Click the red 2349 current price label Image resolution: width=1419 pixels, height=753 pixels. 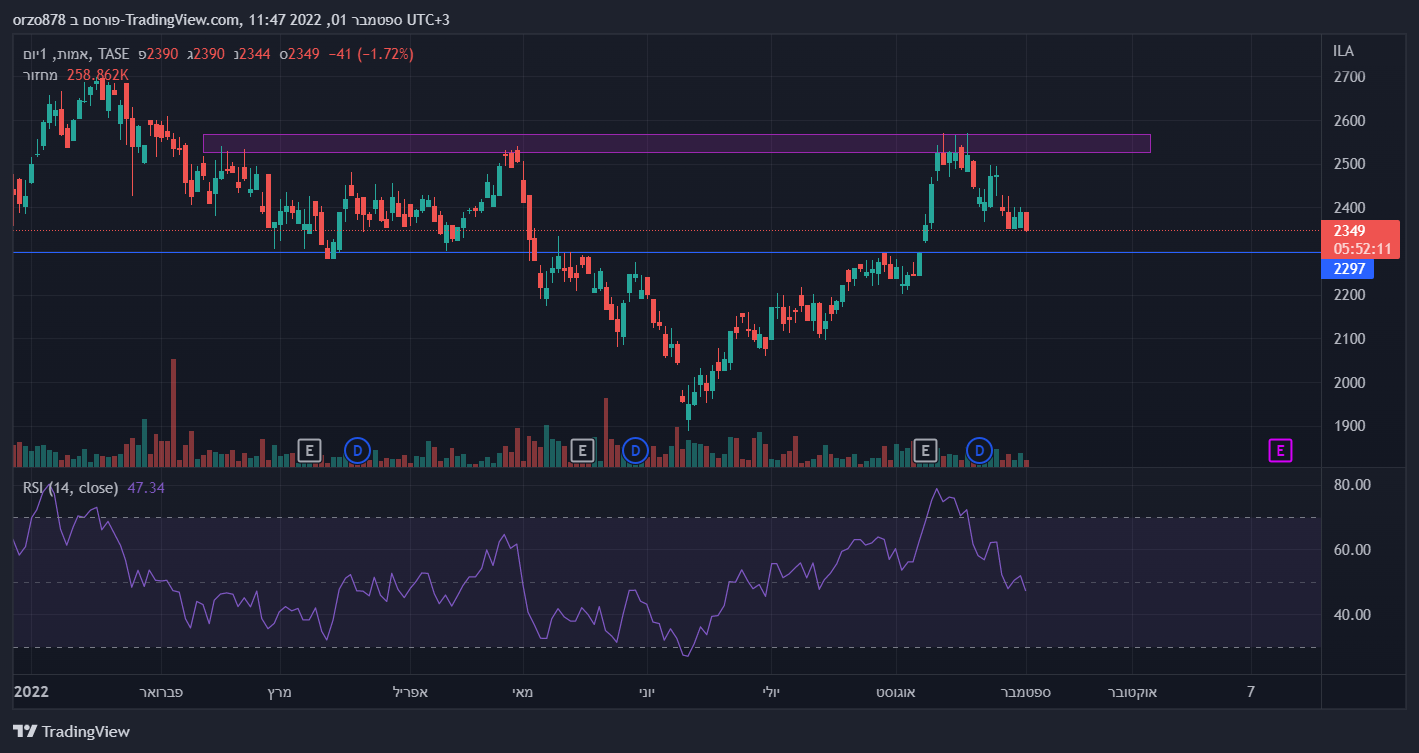1349,231
